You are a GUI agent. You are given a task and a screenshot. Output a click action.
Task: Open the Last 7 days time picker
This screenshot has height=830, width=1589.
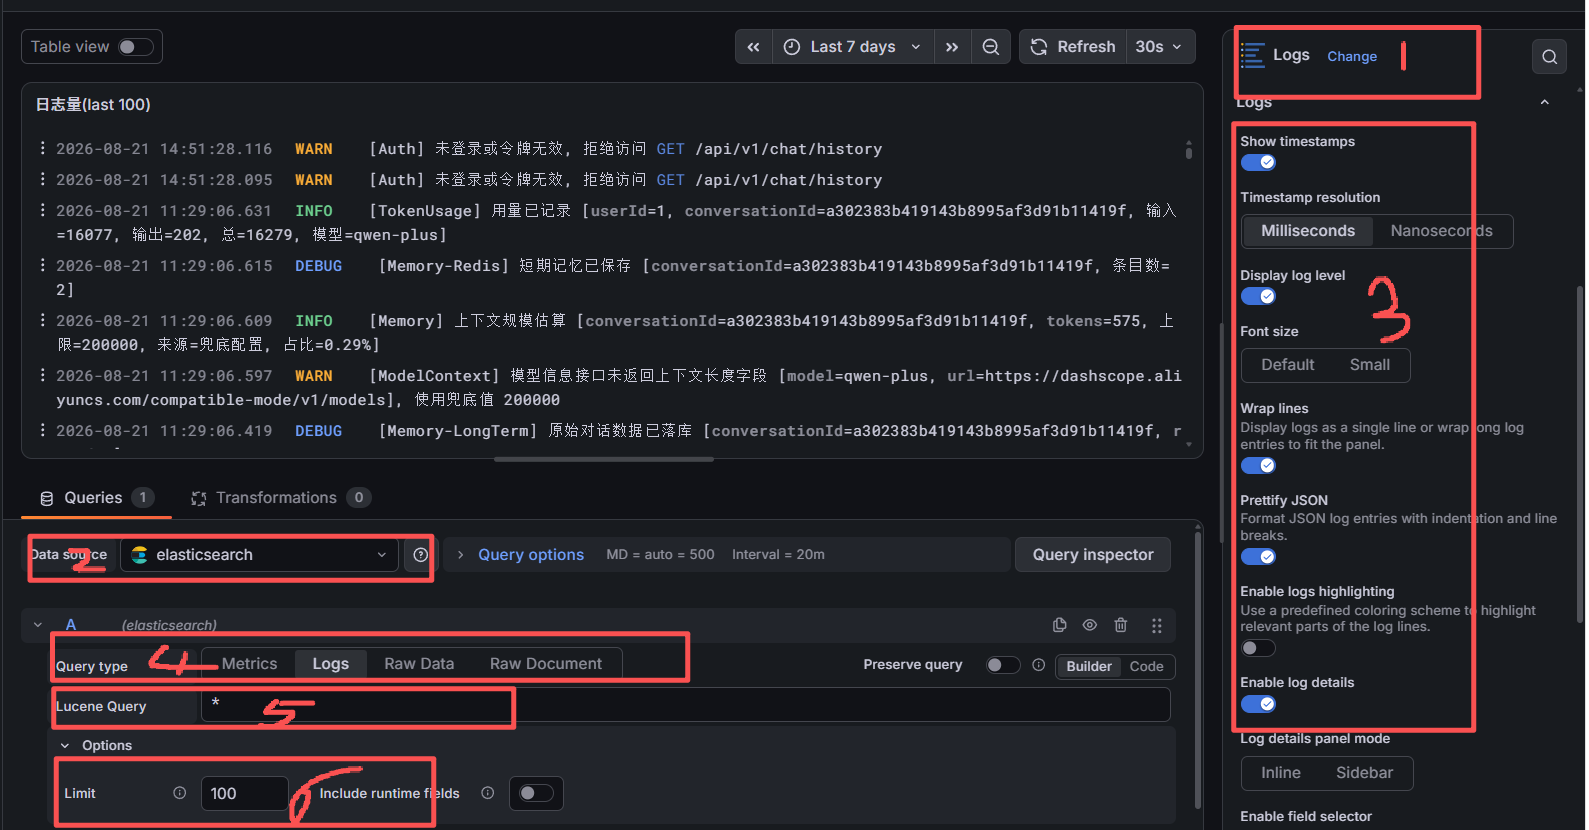coord(853,47)
